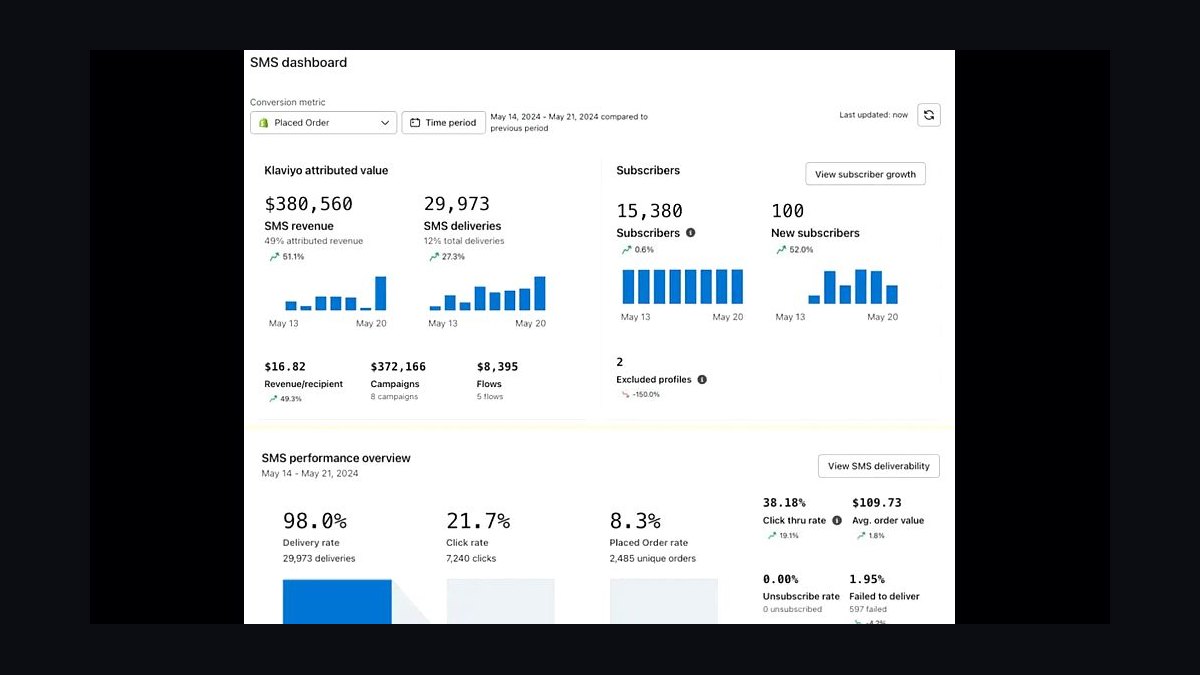Click the 29,973 SMS deliveries value

point(457,204)
